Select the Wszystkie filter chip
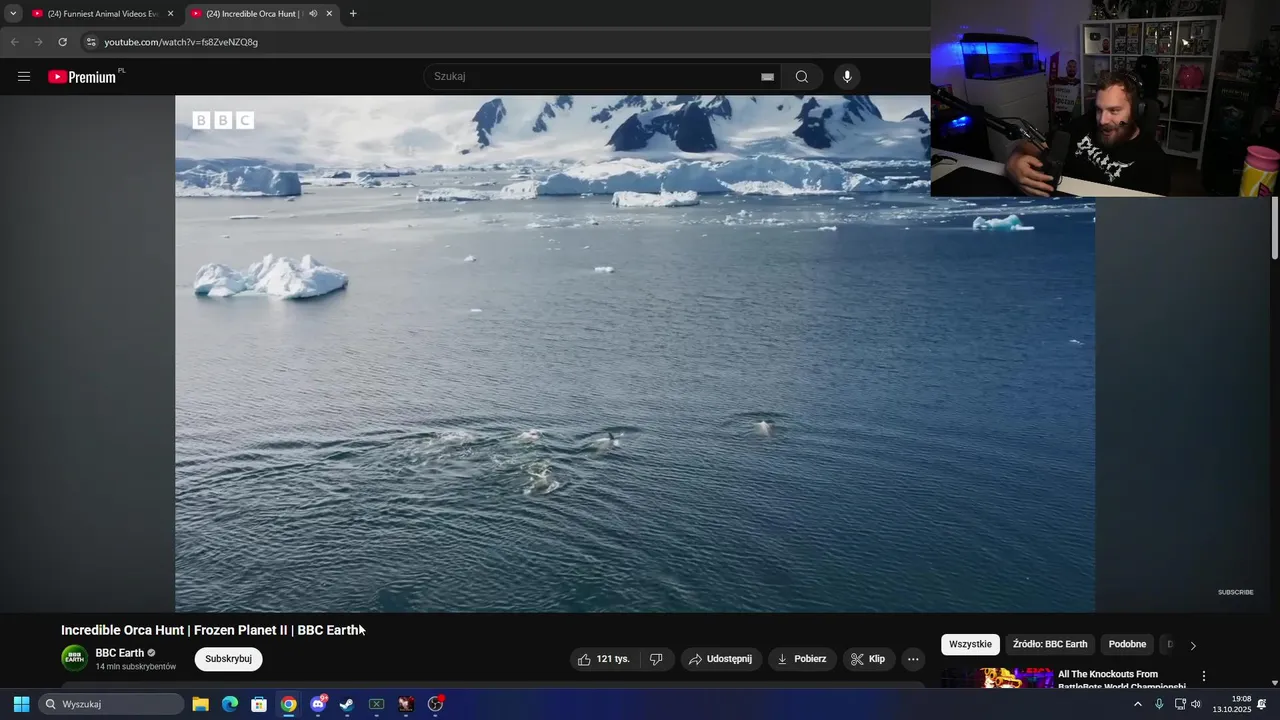Image resolution: width=1280 pixels, height=720 pixels. pos(970,645)
